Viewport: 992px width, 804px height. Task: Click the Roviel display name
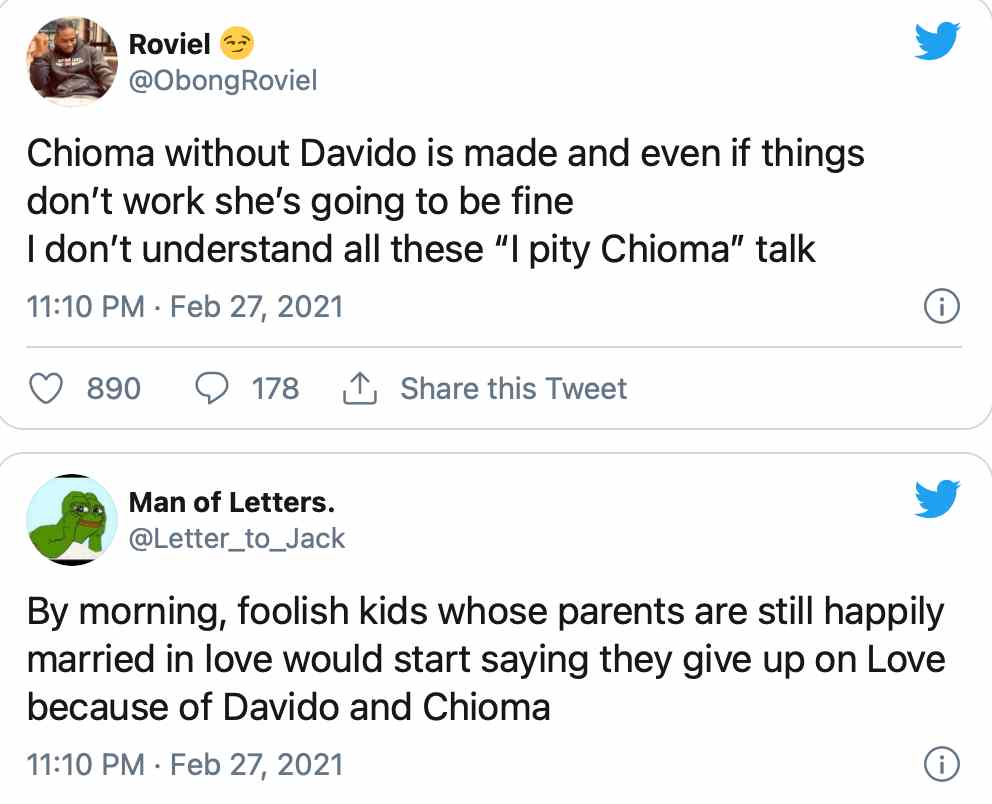click(171, 44)
